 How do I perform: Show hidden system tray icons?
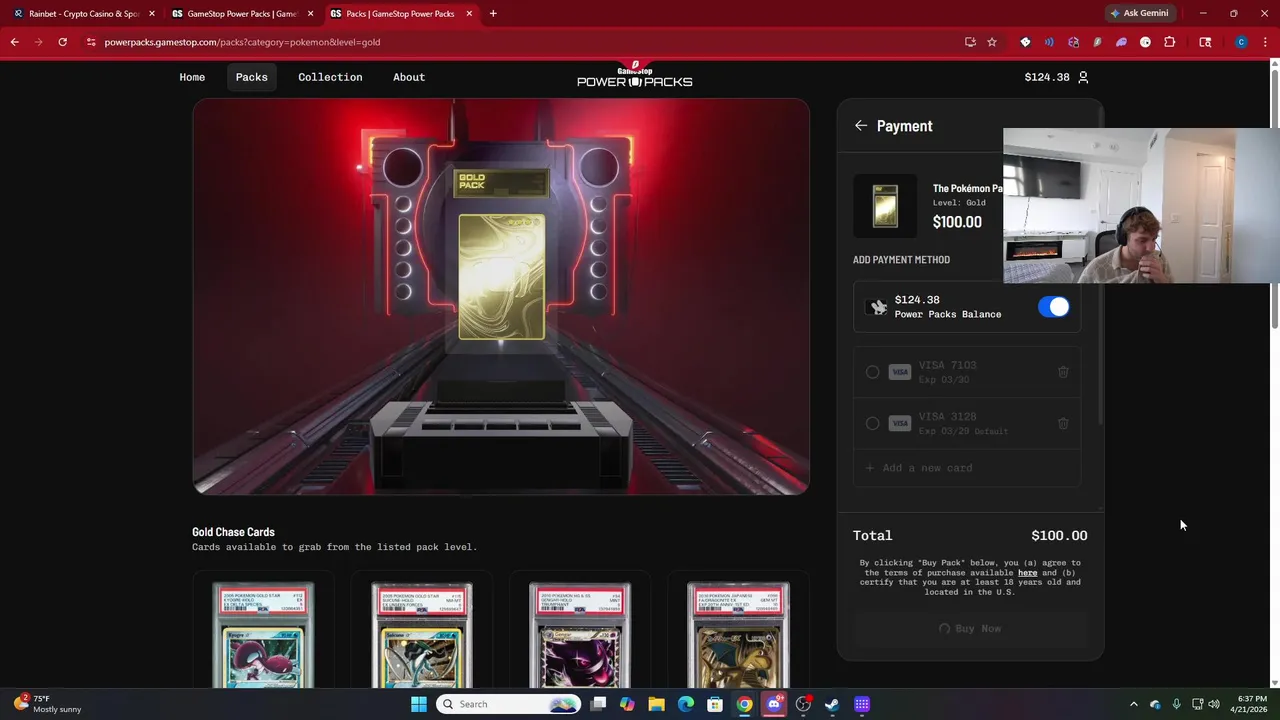(x=1133, y=704)
